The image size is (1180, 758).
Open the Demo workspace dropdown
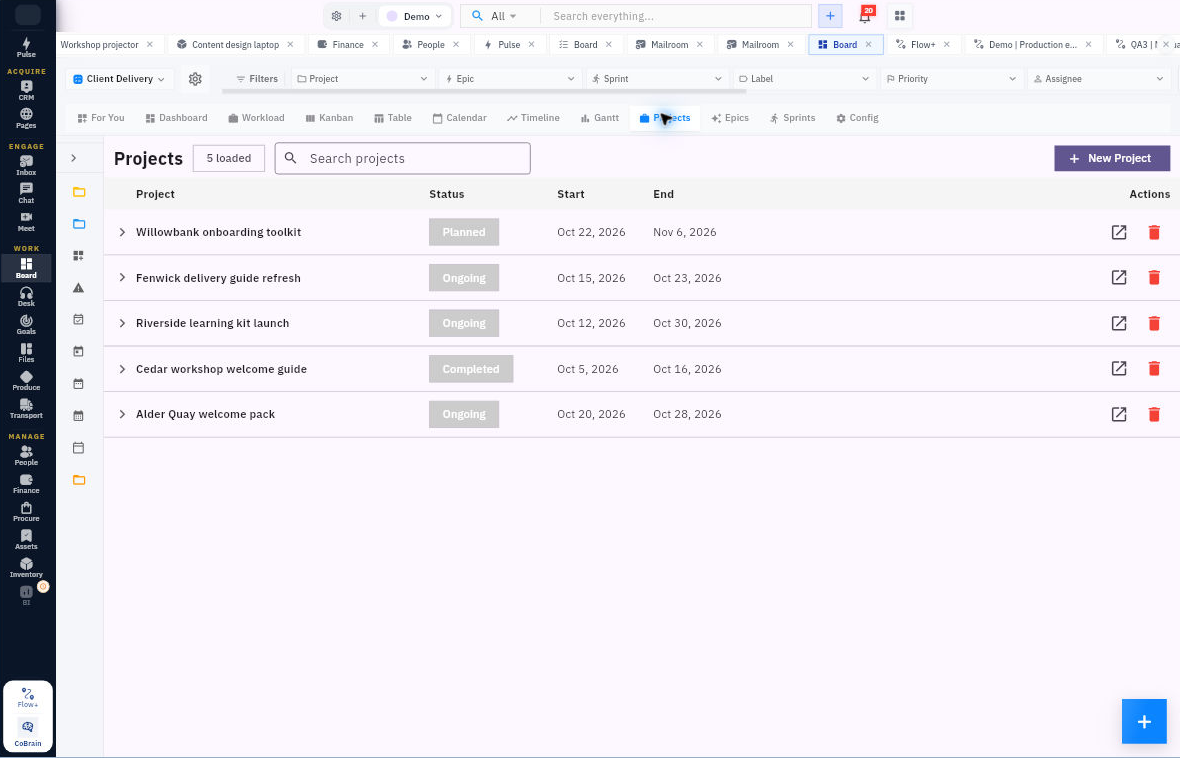[x=415, y=16]
